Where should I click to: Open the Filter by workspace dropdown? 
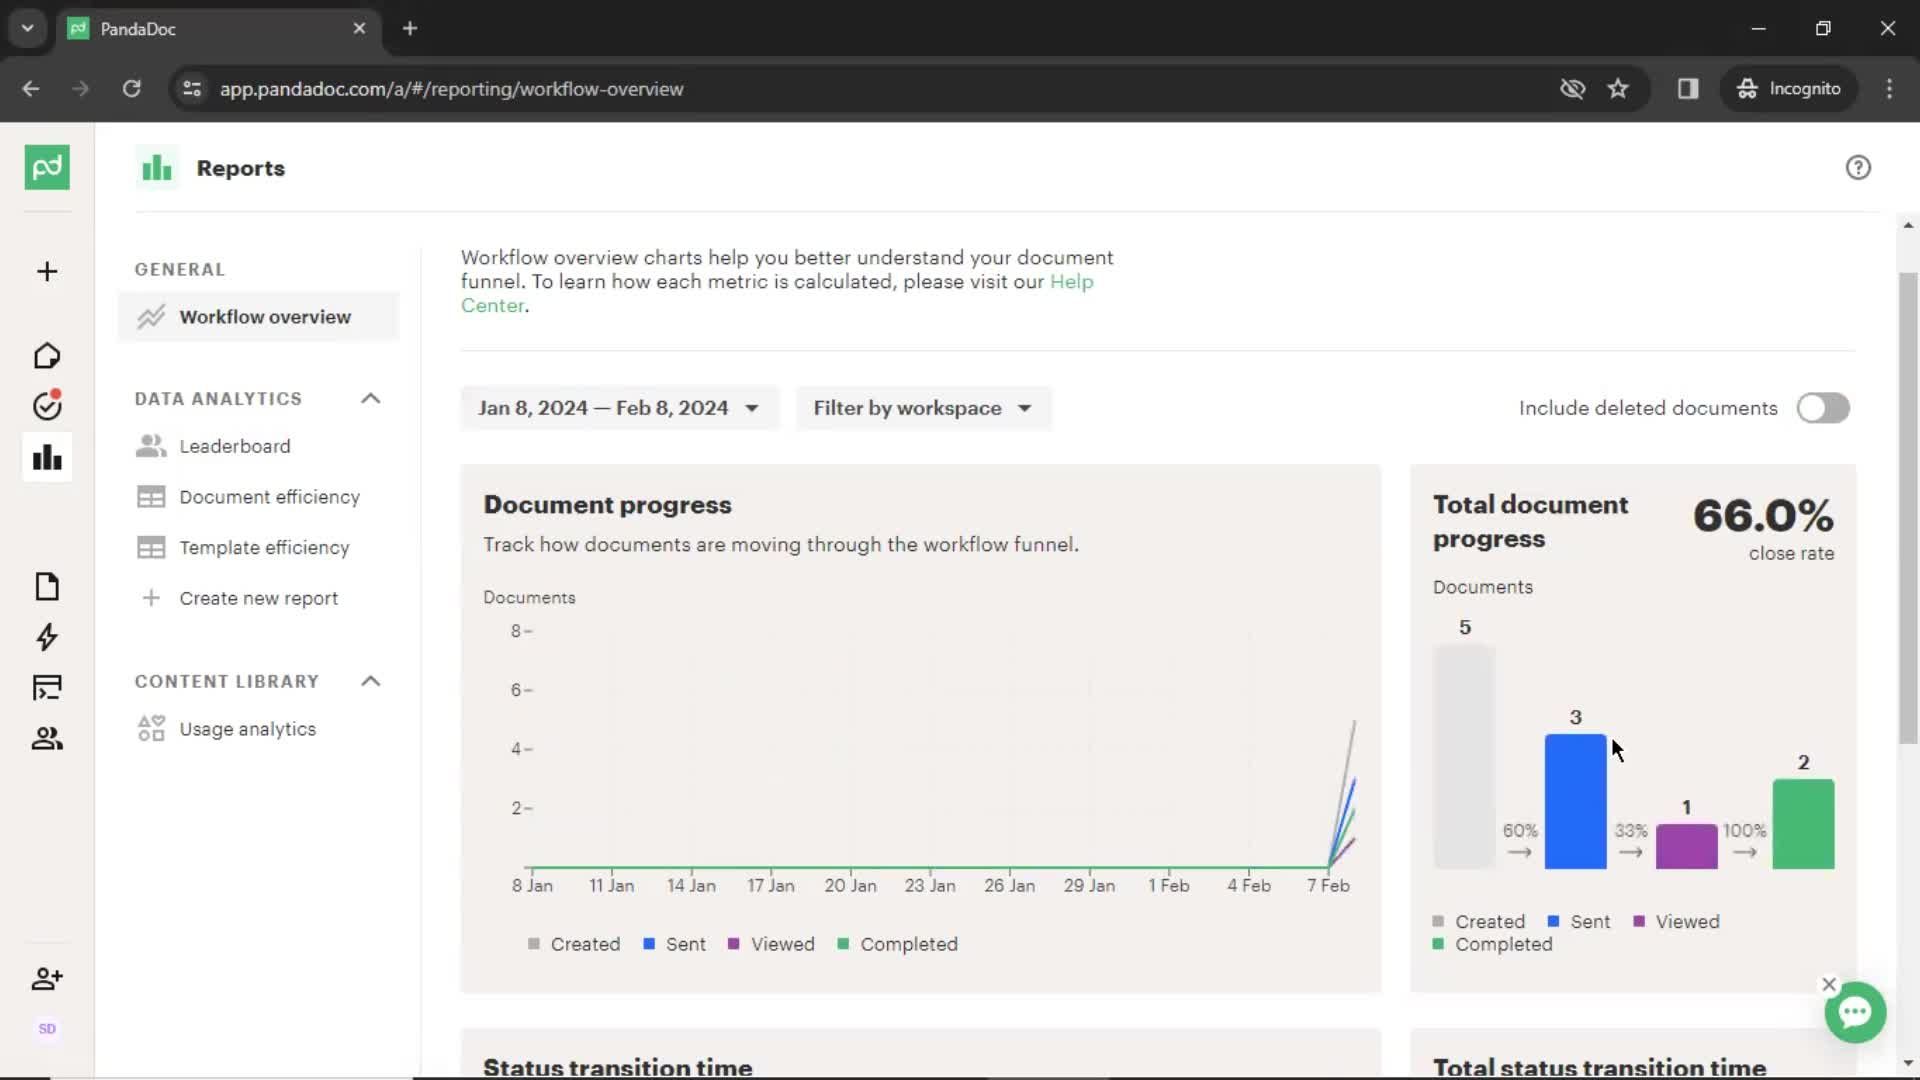click(923, 407)
